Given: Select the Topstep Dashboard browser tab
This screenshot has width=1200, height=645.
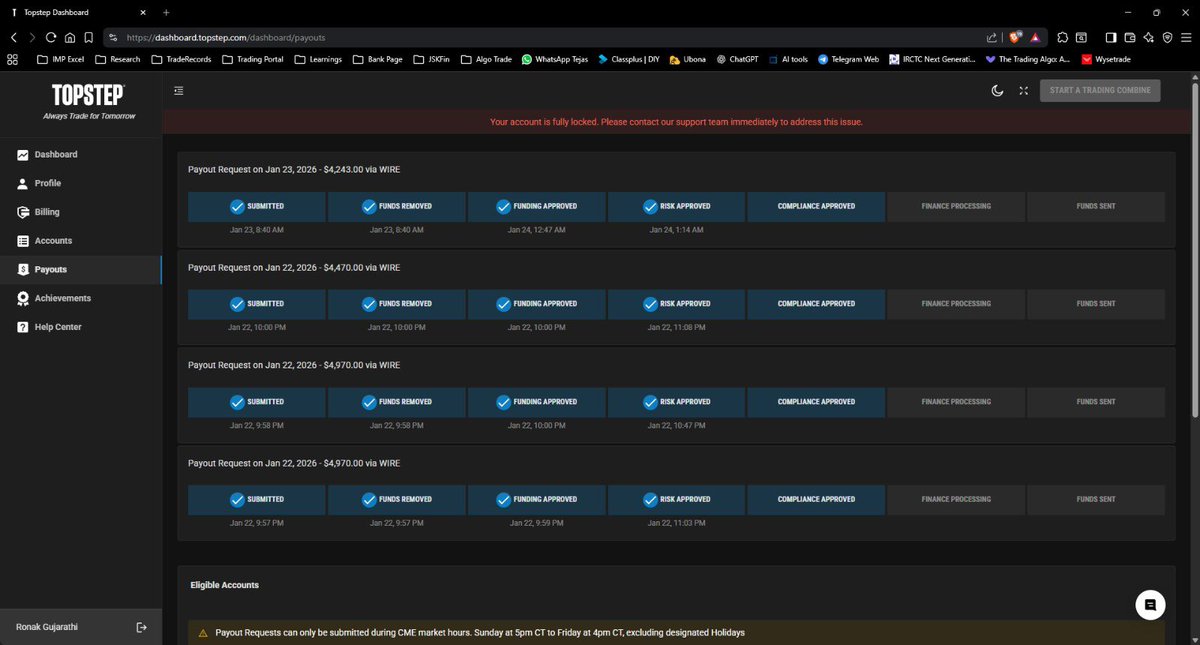Looking at the screenshot, I should (x=79, y=12).
